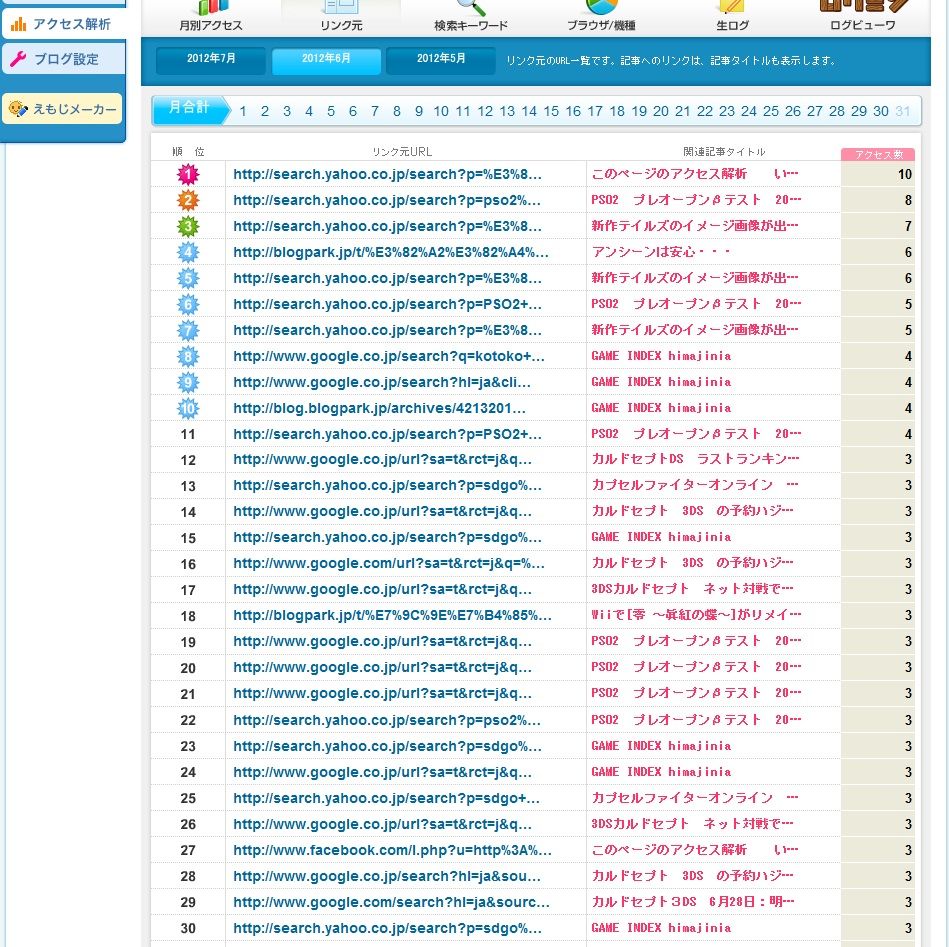Image resolution: width=949 pixels, height=947 pixels.
Task: Open blog.blogpark.jp/archives/4213201 URL
Action: click(x=379, y=408)
